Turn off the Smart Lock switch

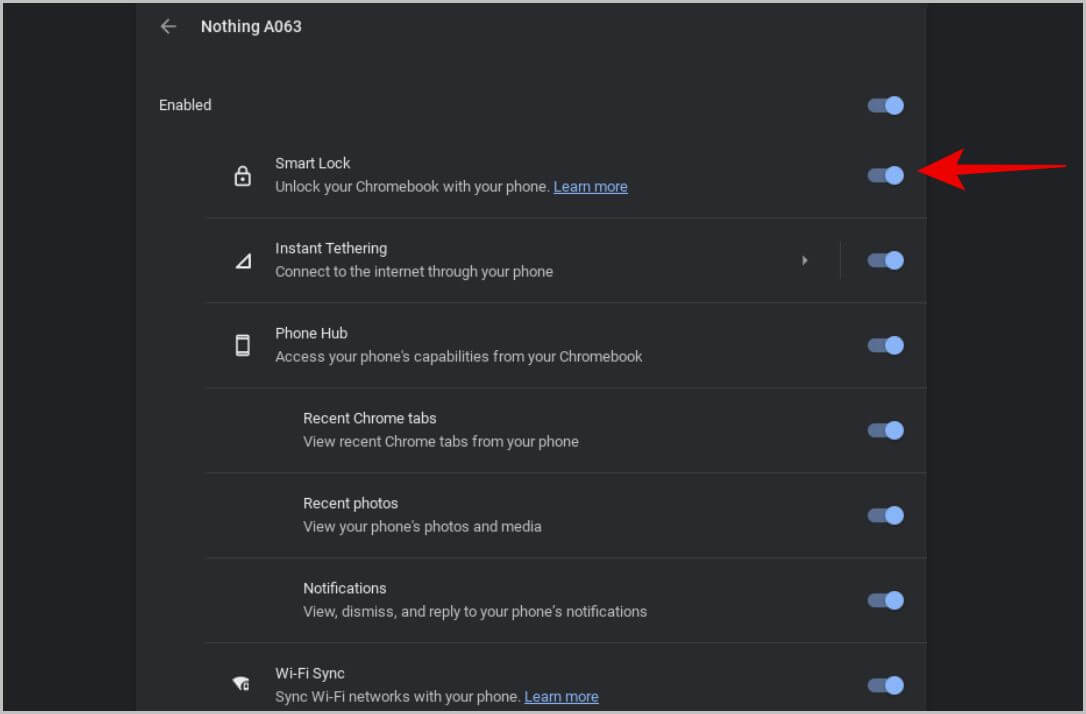tap(885, 175)
